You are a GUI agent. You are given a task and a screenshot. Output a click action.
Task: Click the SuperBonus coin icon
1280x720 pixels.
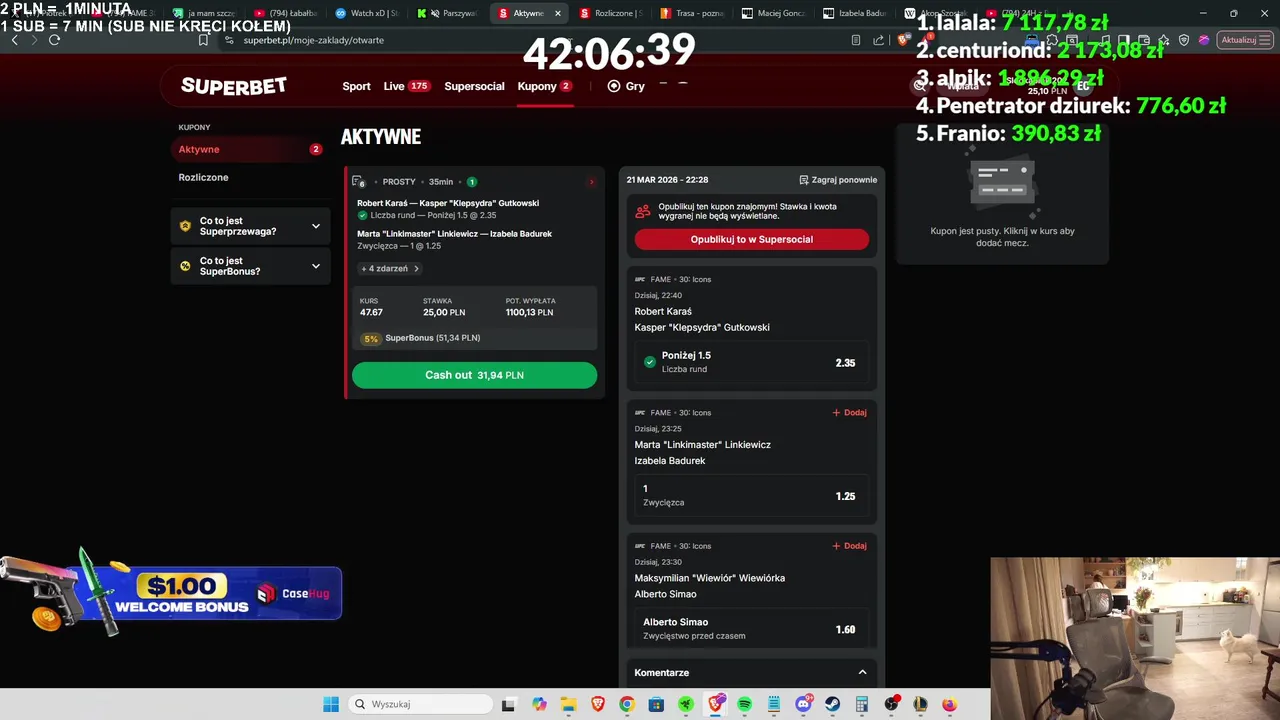tap(185, 266)
